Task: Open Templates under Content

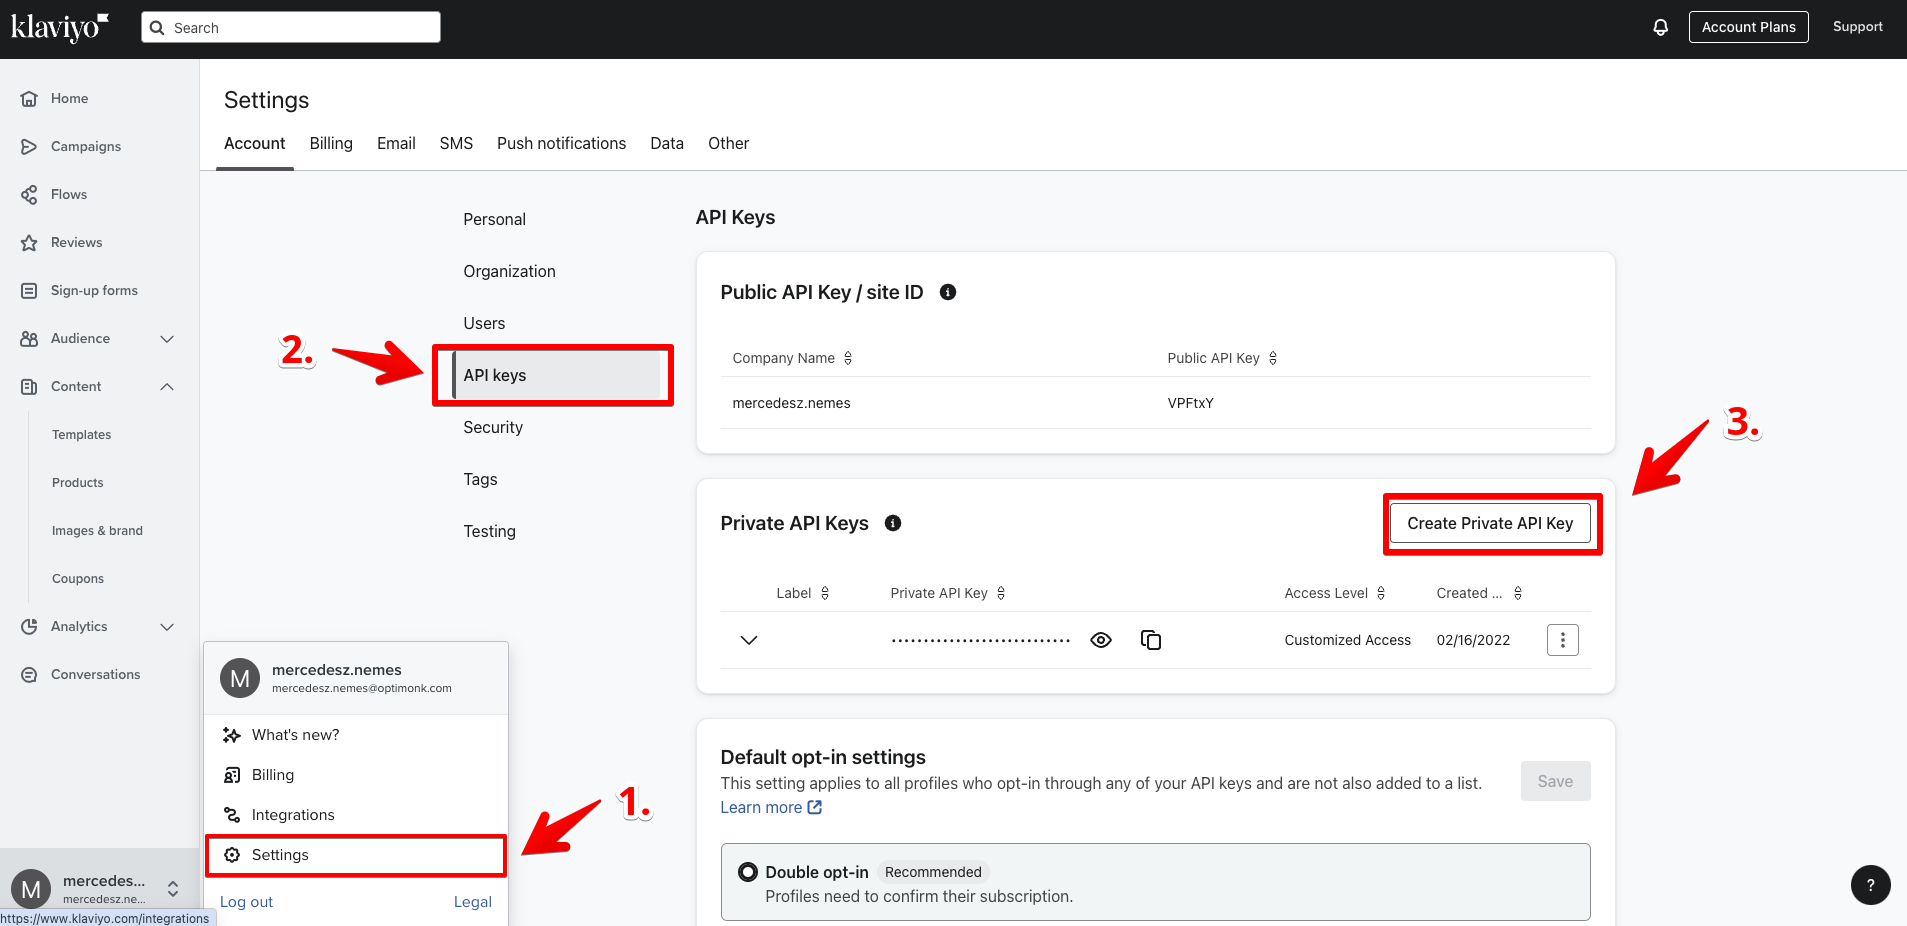Action: pos(82,435)
